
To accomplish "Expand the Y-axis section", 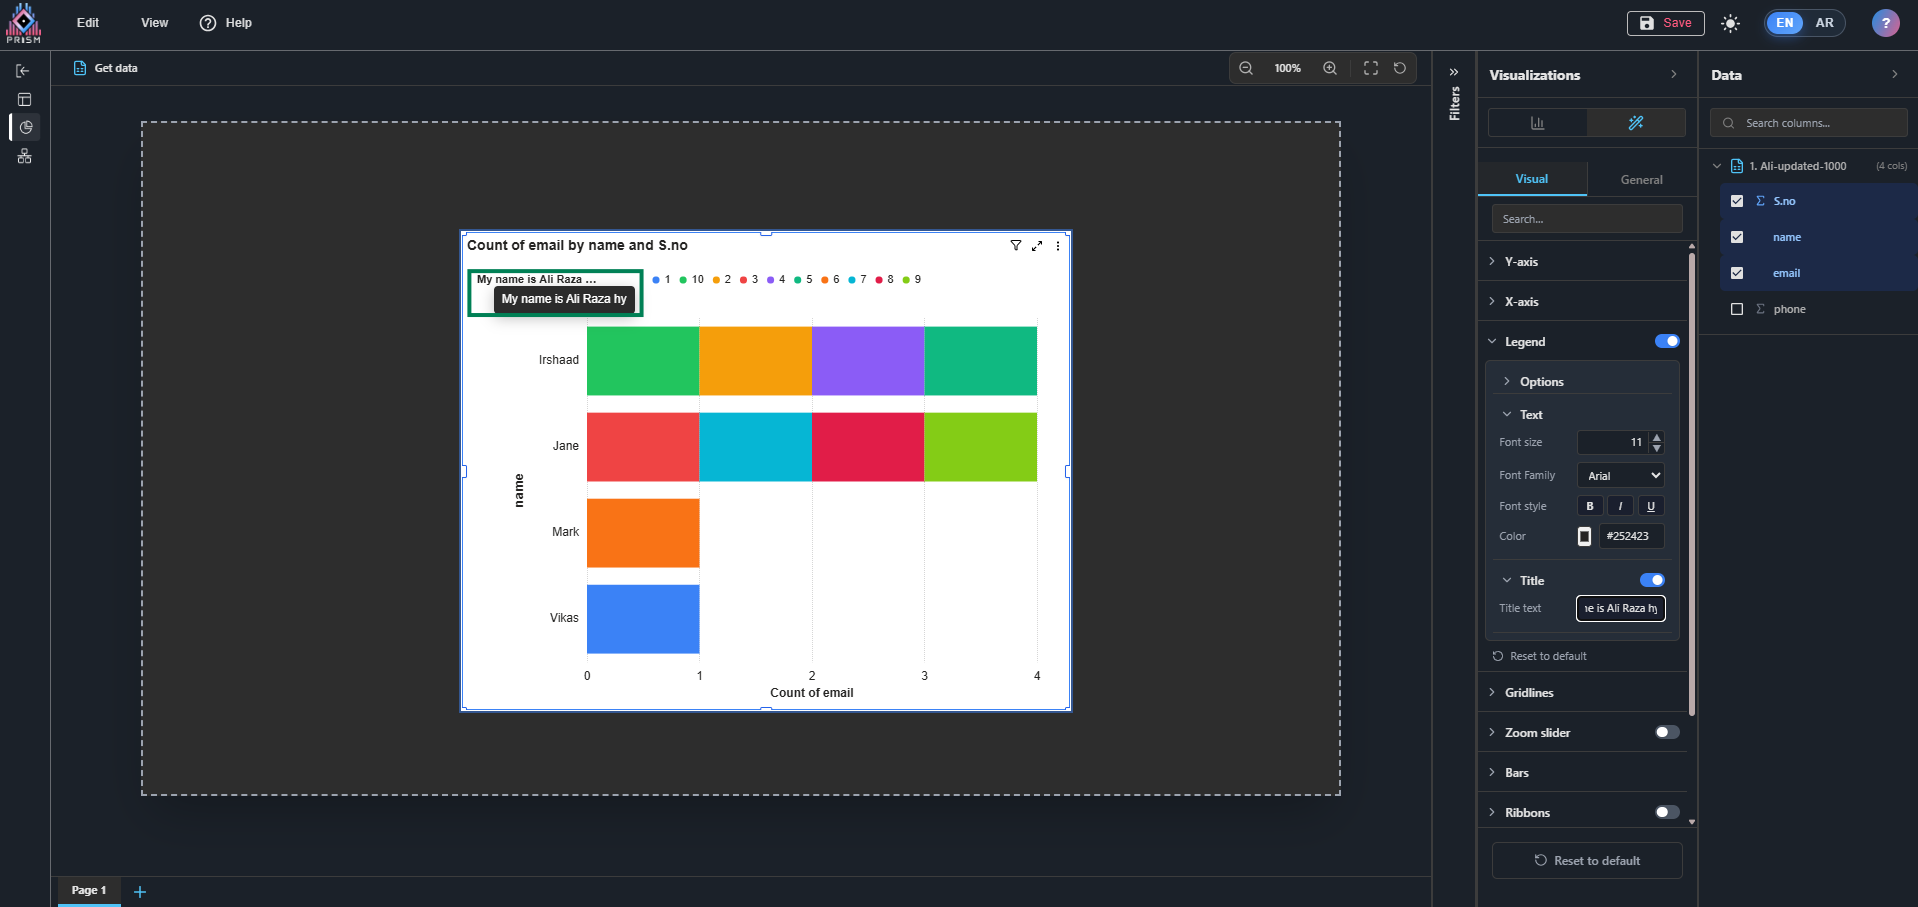I will (1521, 262).
